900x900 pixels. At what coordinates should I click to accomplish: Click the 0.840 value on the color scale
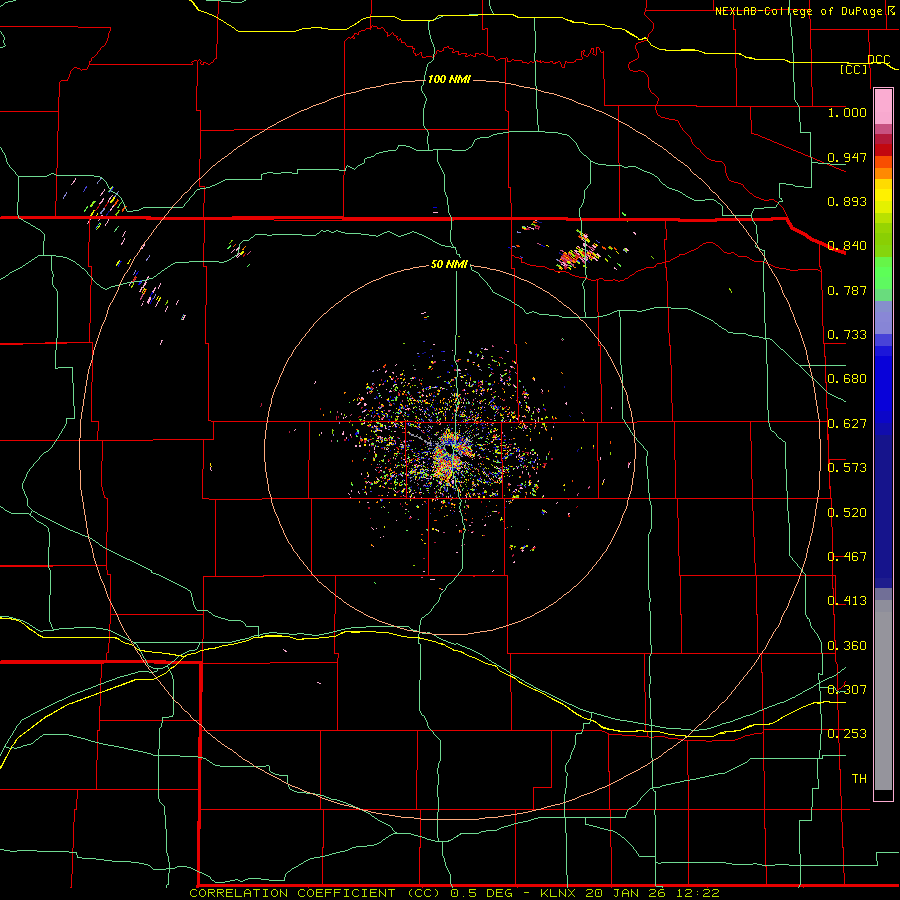pos(847,246)
